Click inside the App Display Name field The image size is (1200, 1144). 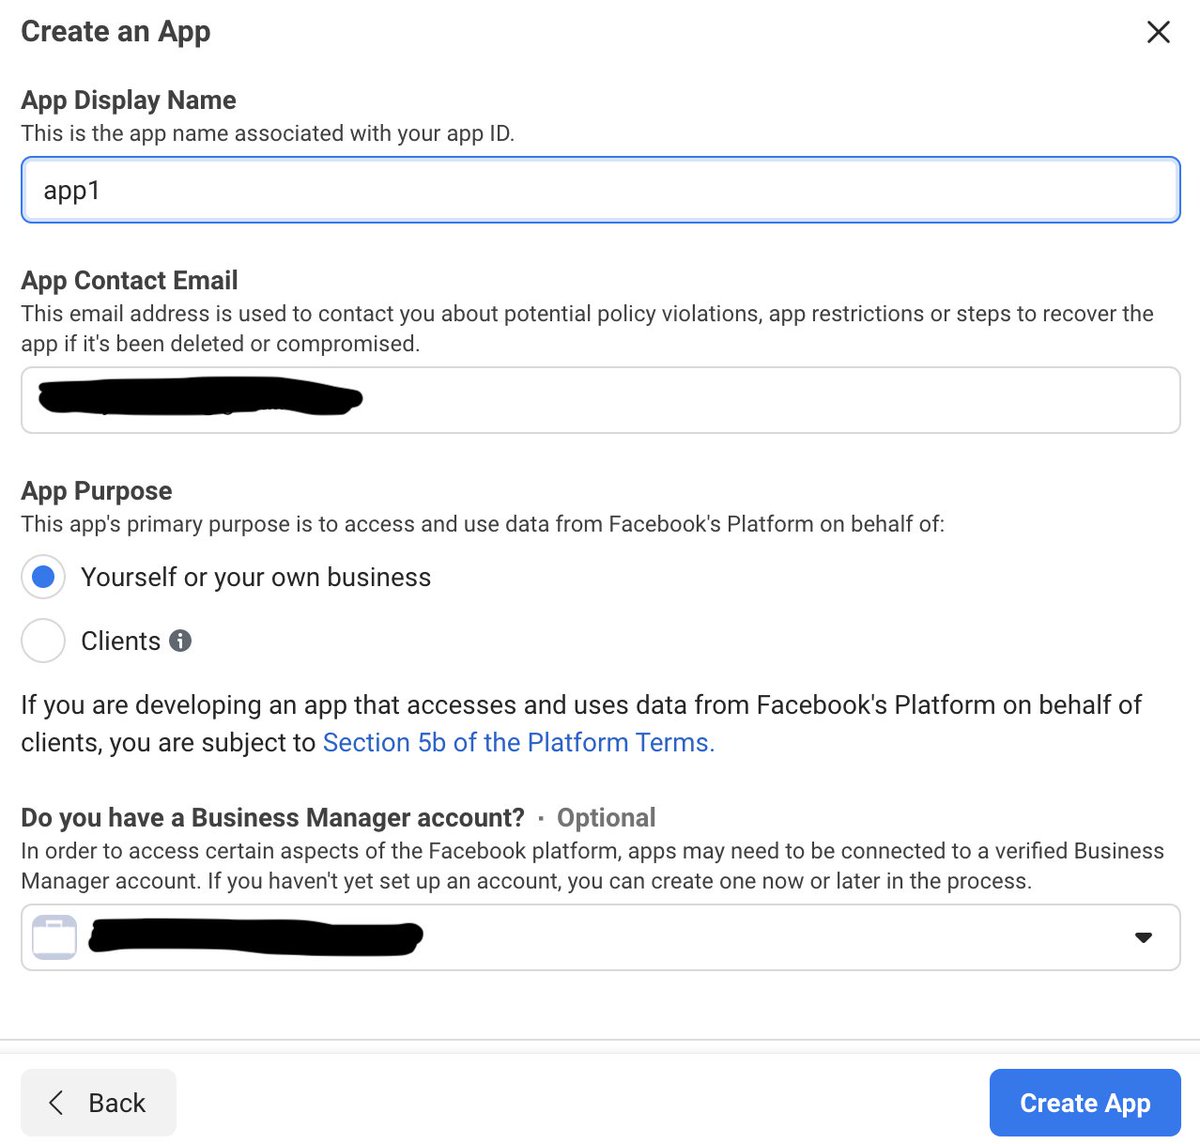(600, 190)
